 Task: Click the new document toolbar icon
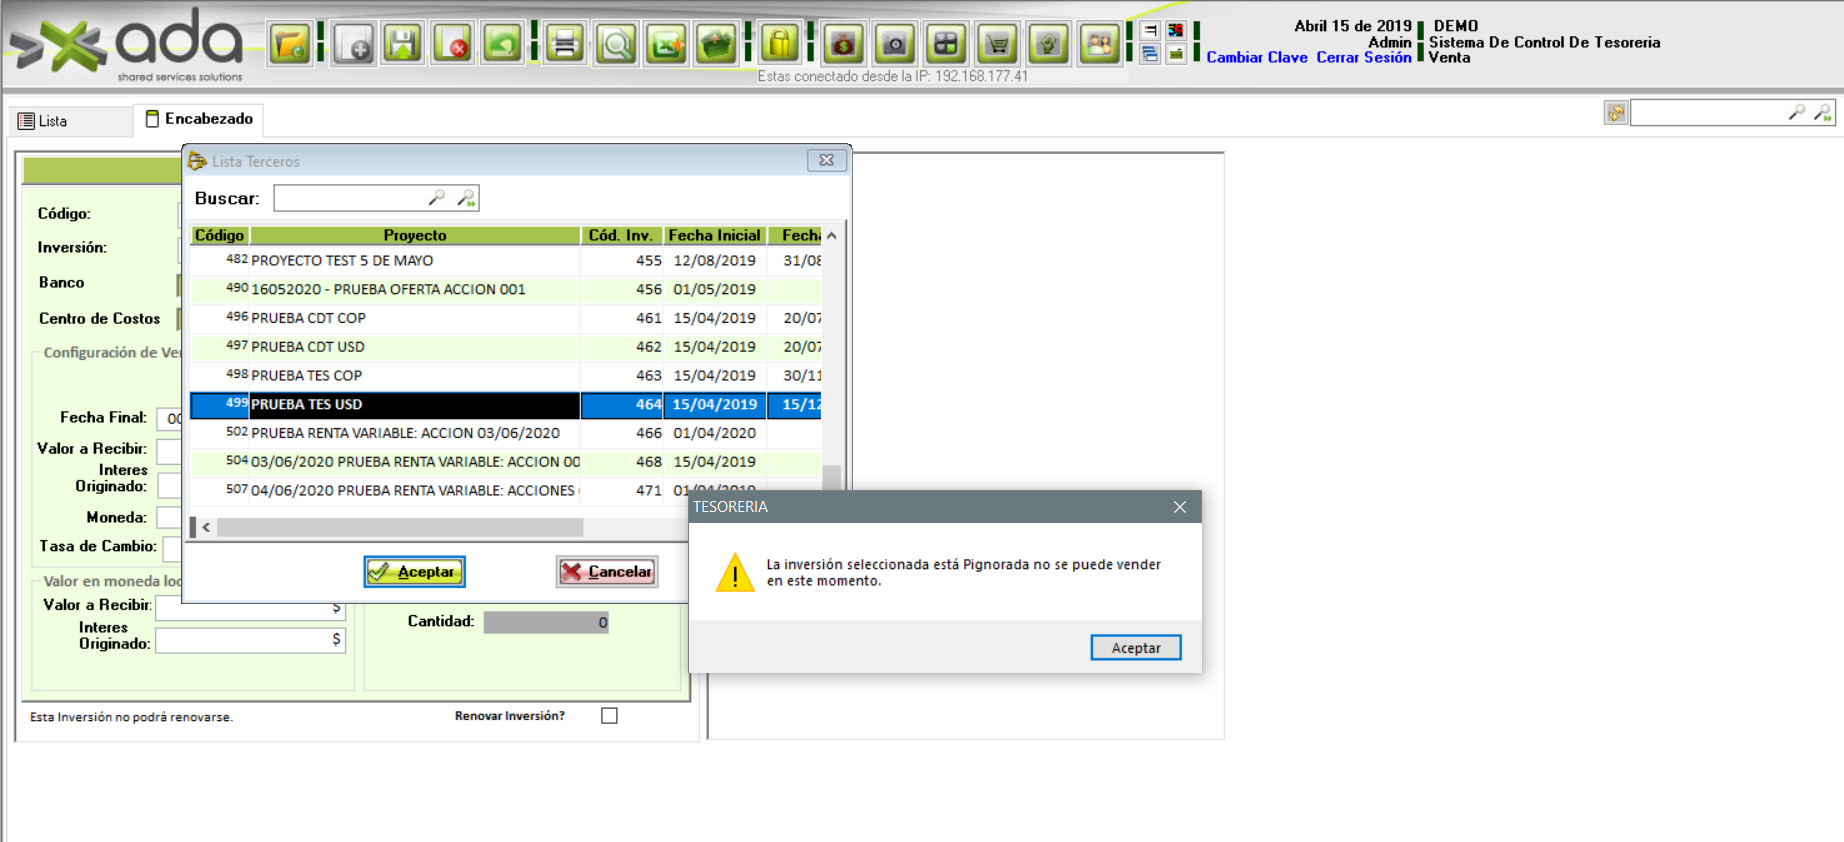point(354,44)
